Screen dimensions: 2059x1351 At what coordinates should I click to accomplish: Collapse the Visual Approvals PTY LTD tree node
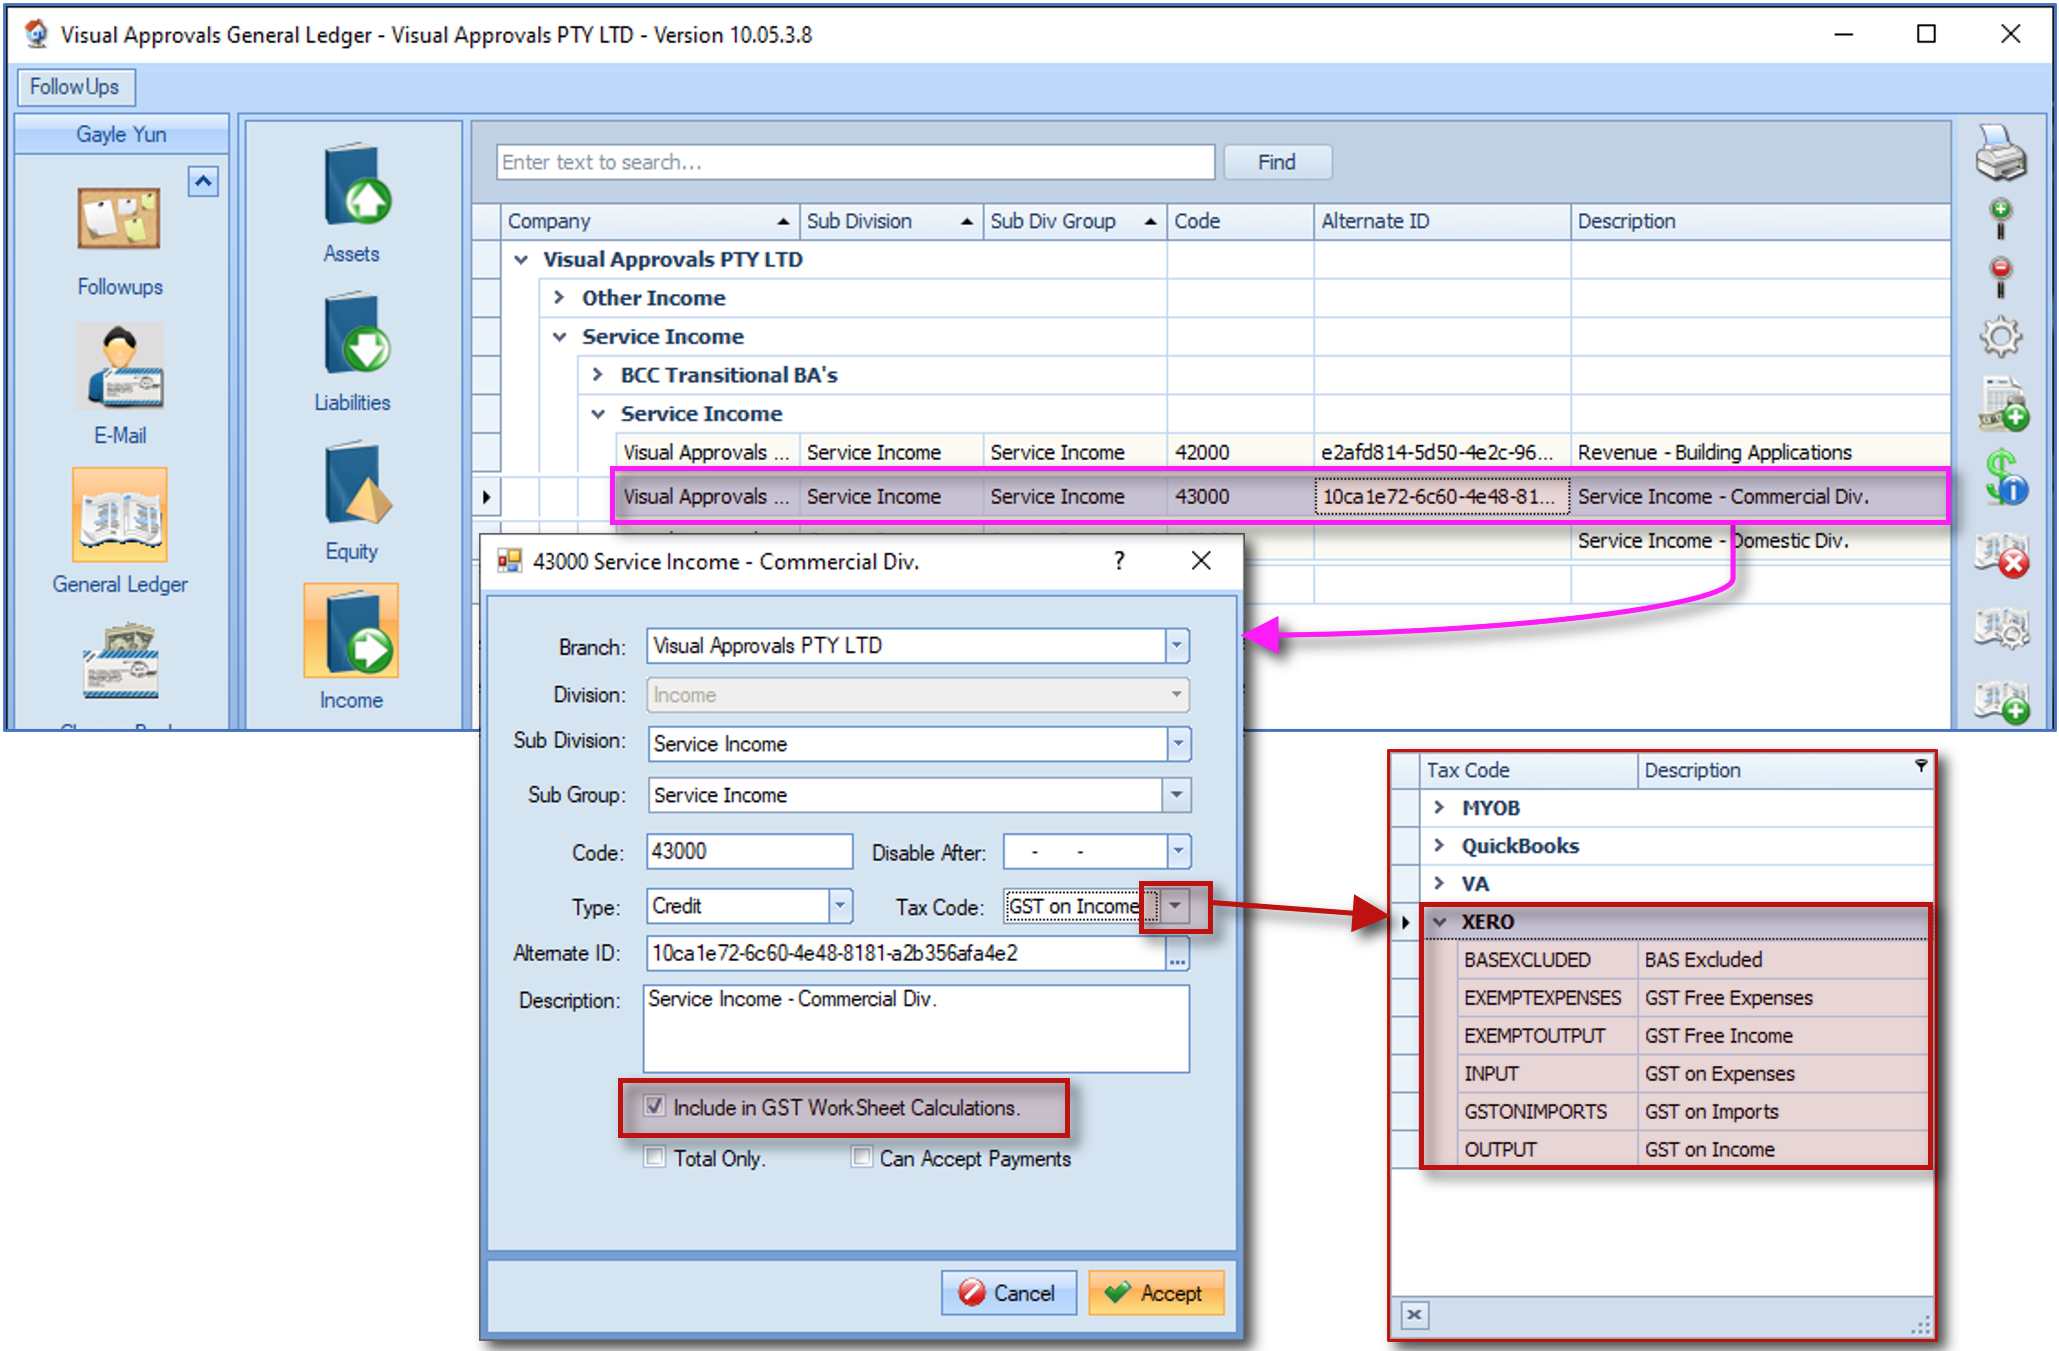click(521, 259)
